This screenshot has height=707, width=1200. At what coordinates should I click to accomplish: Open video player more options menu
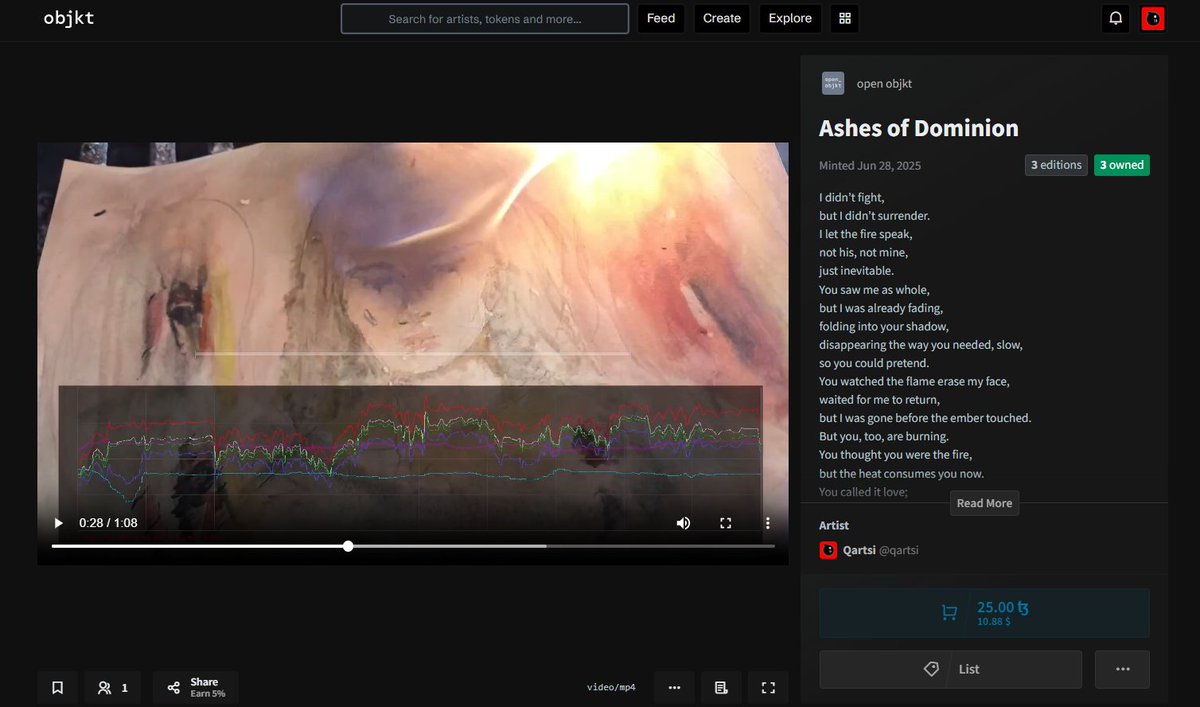click(768, 523)
